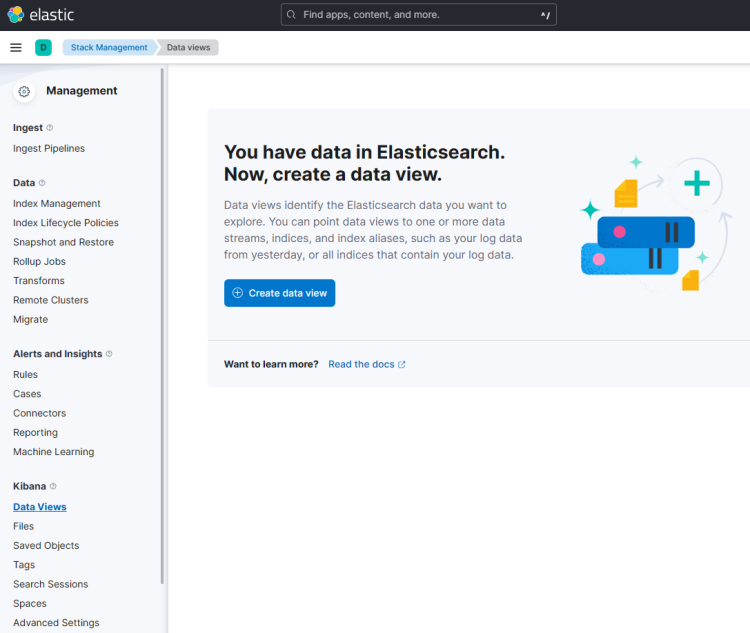Open the D space avatar
750x633 pixels.
tap(44, 47)
